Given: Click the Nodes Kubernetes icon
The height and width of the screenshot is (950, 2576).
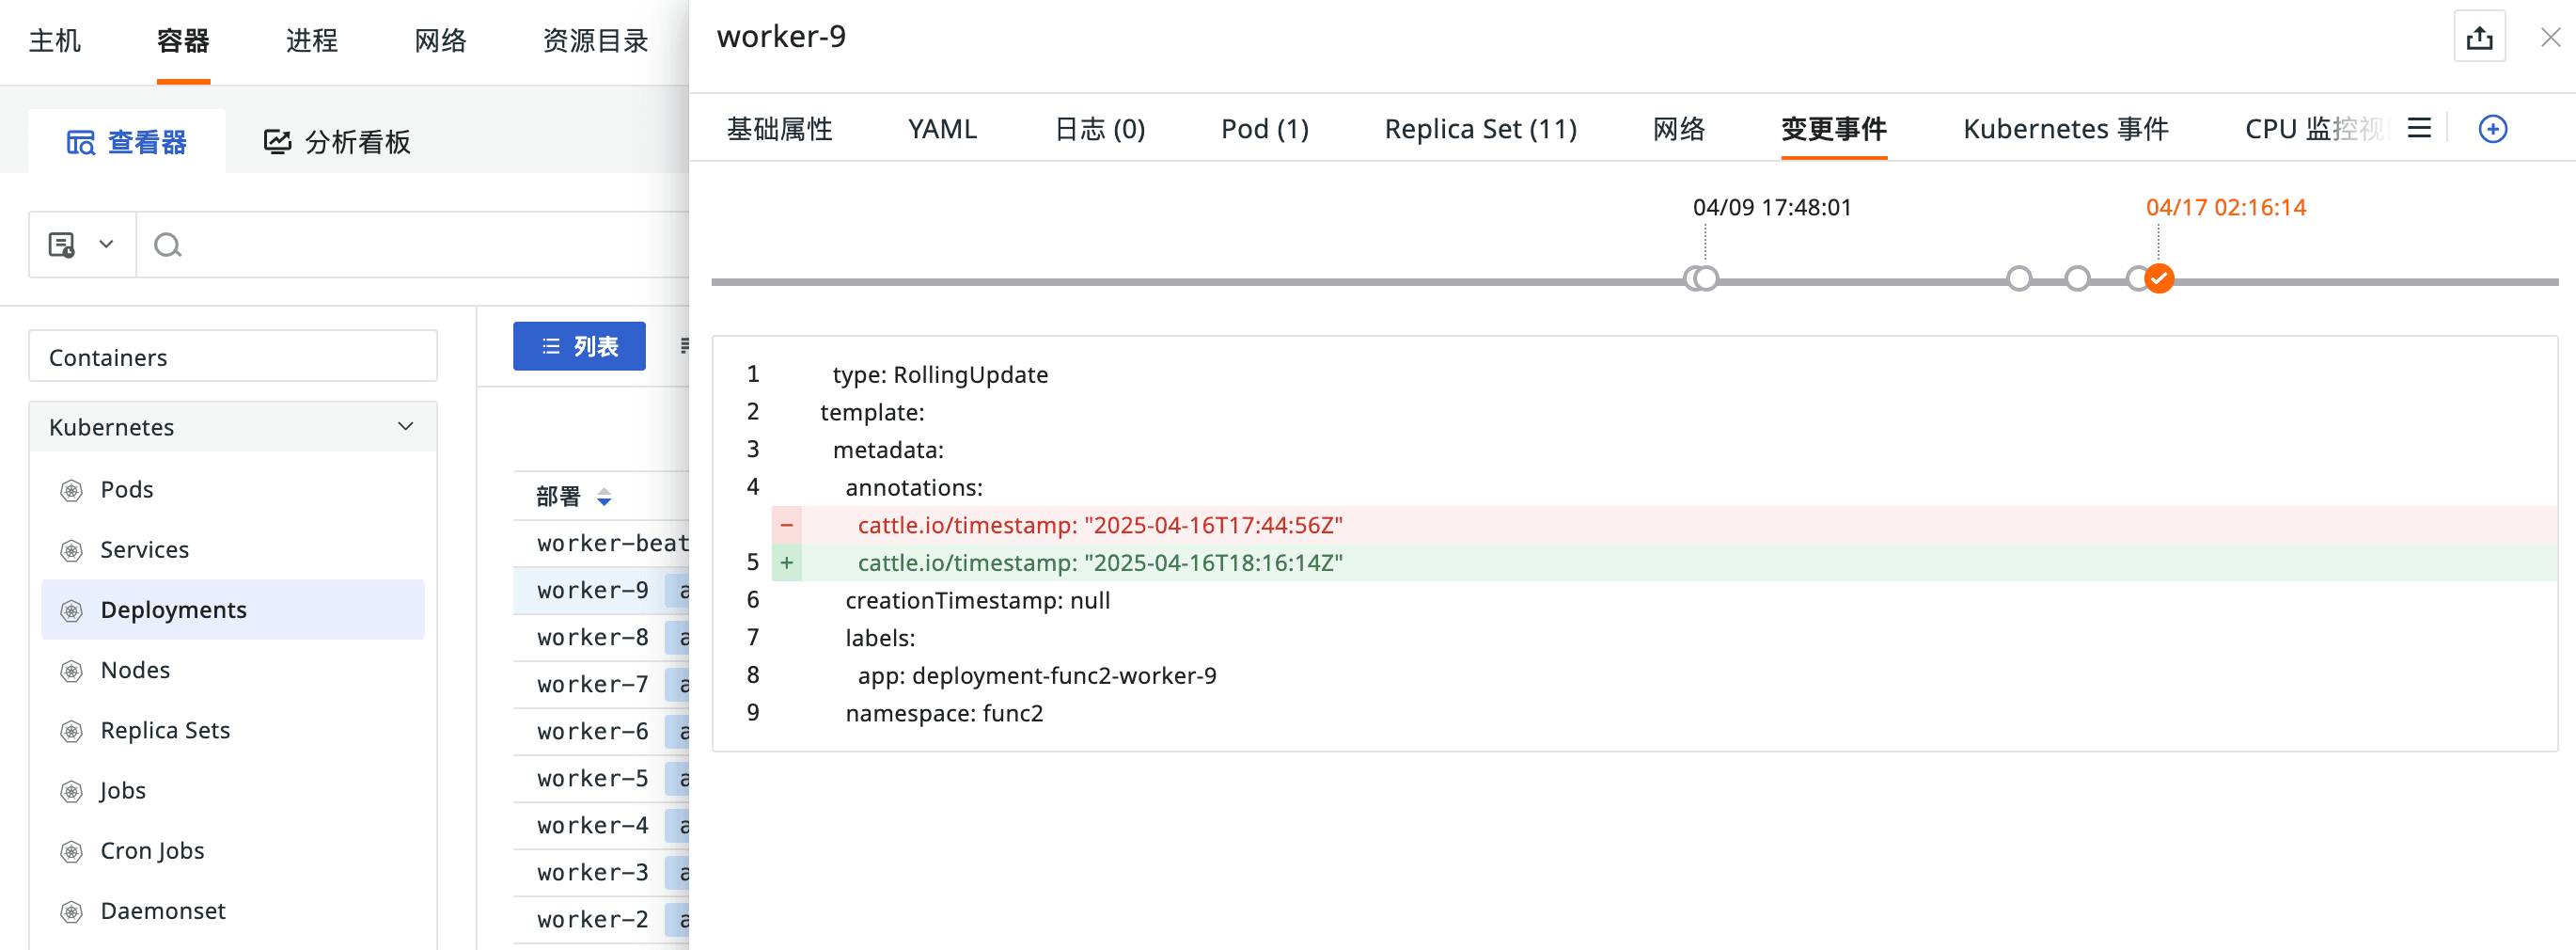Looking at the screenshot, I should 71,670.
